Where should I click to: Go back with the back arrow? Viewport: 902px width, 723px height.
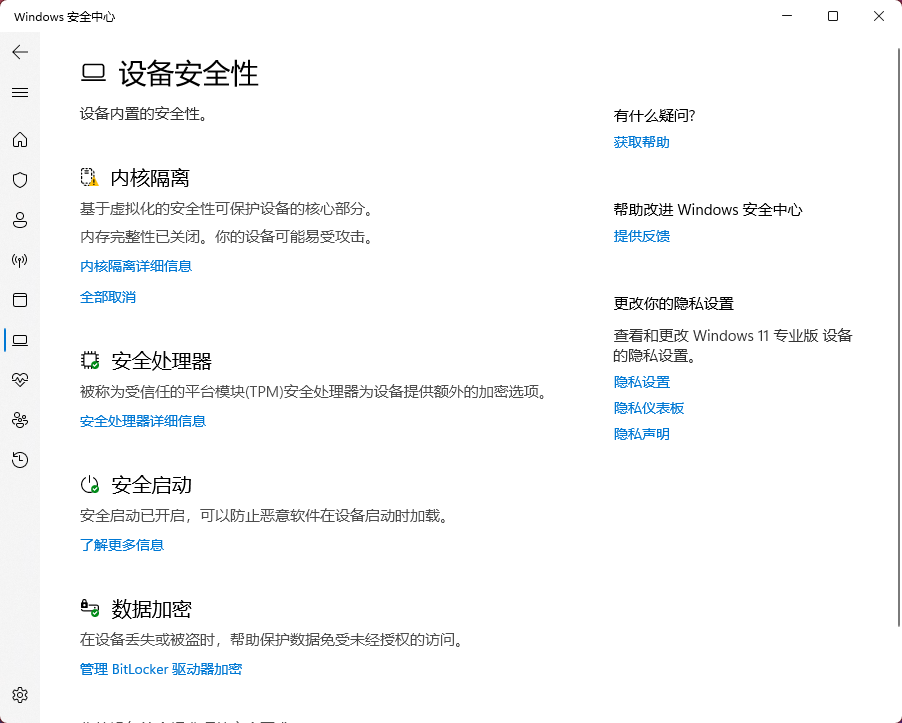20,52
